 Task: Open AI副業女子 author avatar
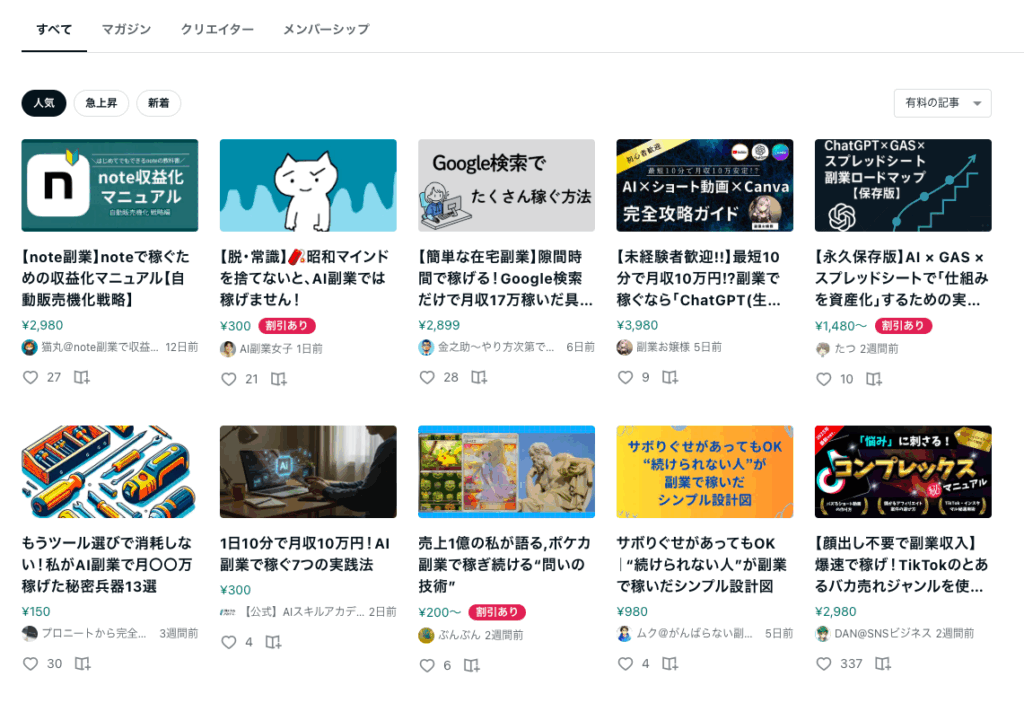click(x=228, y=349)
